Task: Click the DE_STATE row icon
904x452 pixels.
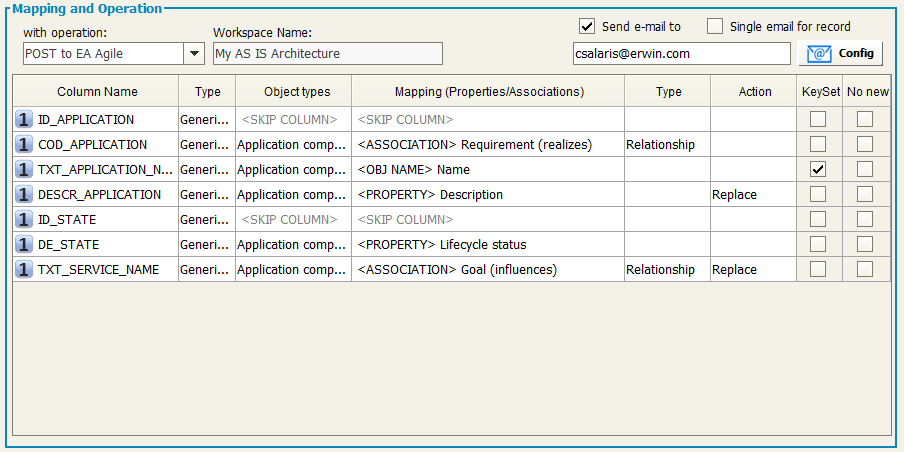Action: click(24, 245)
